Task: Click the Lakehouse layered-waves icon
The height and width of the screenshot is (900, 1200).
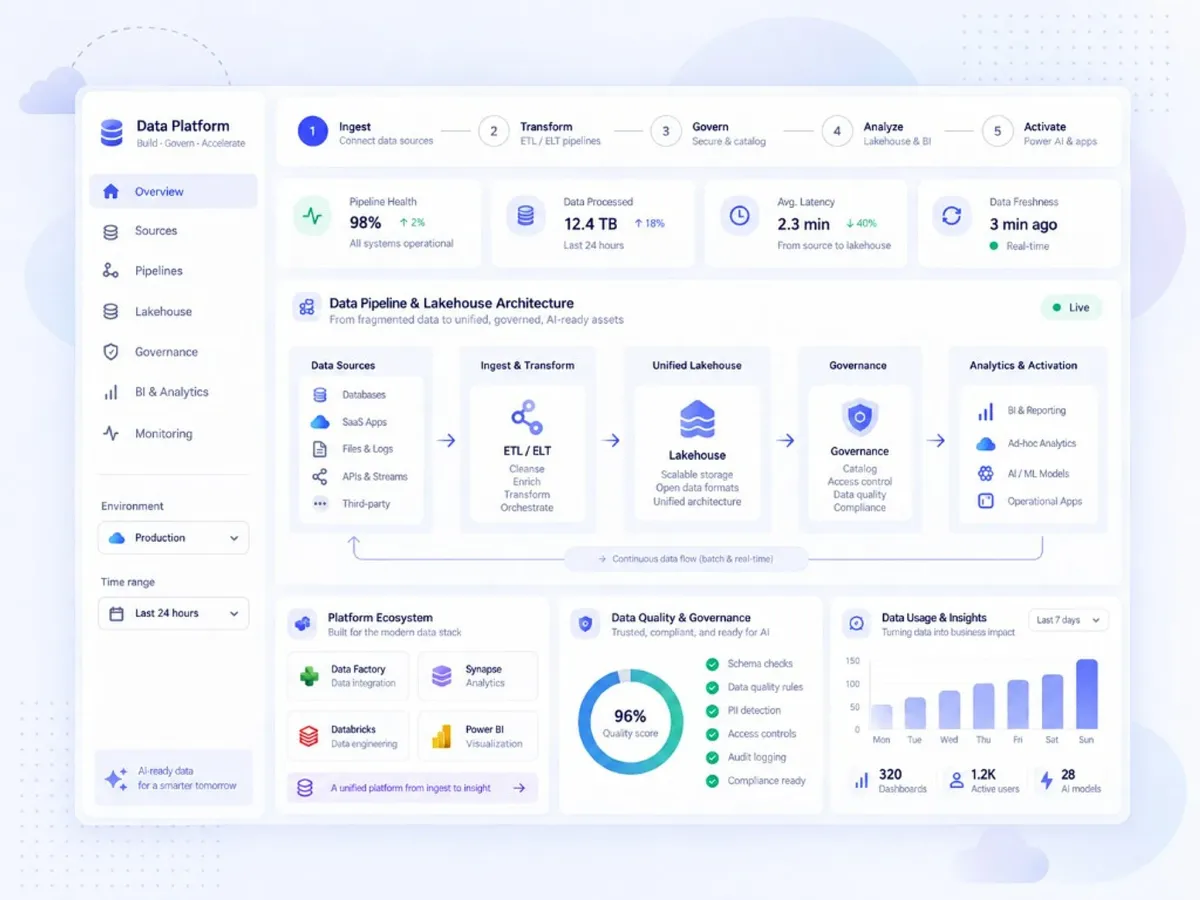Action: tap(697, 420)
